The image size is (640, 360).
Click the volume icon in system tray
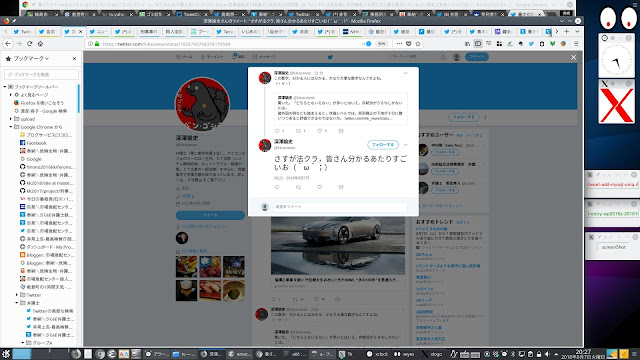[547, 354]
